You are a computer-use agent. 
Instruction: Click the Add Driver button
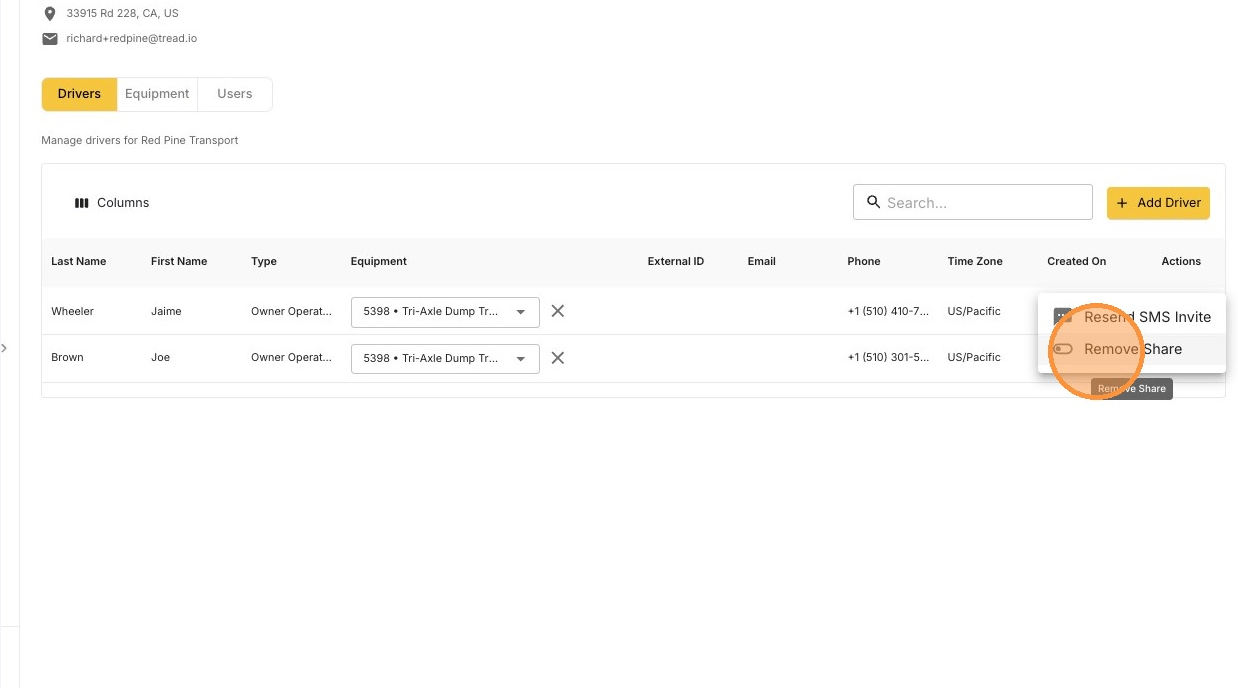click(1158, 203)
